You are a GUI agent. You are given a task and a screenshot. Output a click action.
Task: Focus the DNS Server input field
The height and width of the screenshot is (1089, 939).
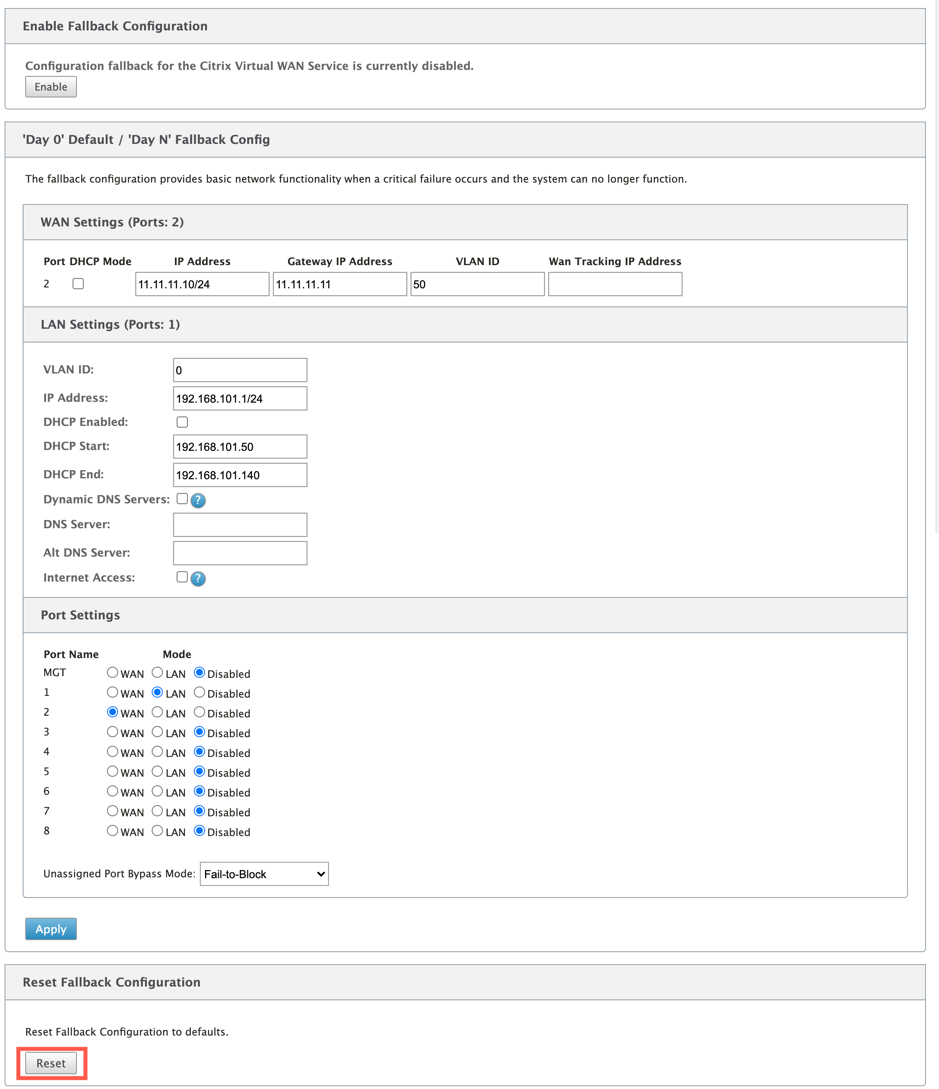(240, 525)
